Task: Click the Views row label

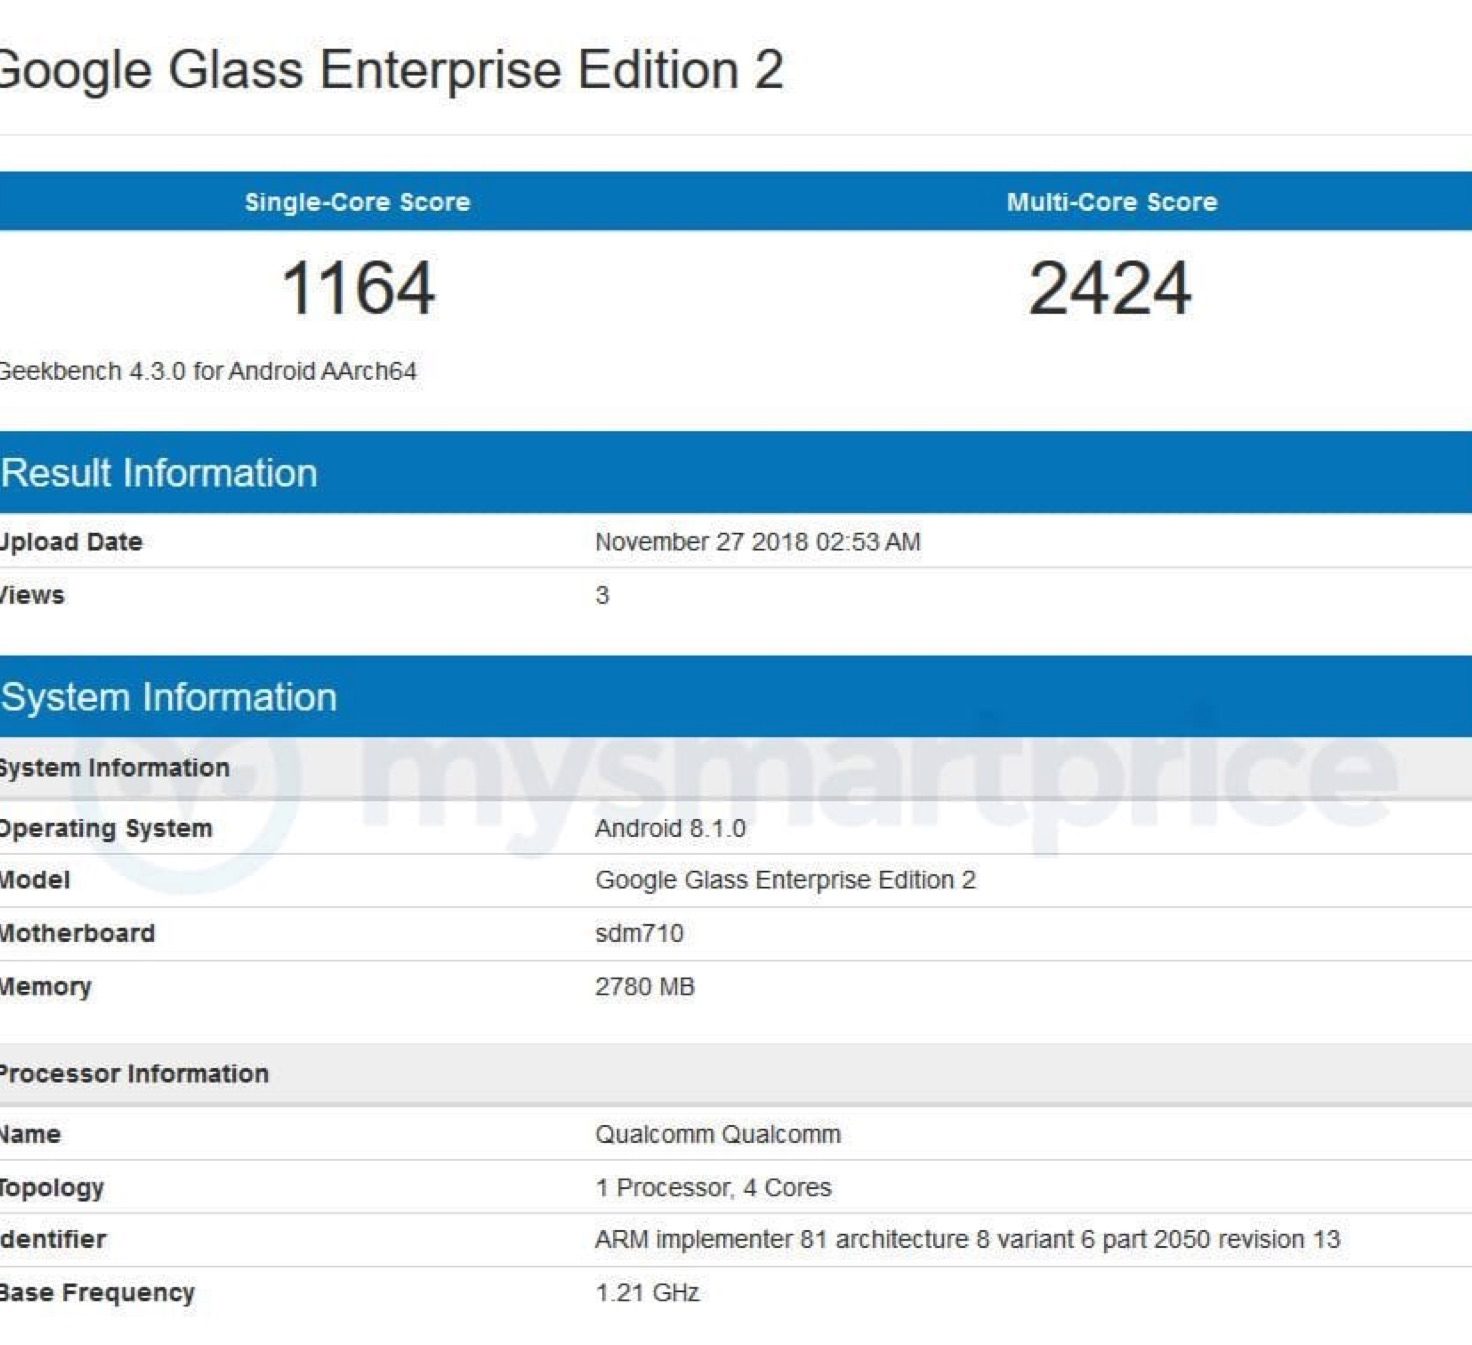Action: click(x=32, y=596)
